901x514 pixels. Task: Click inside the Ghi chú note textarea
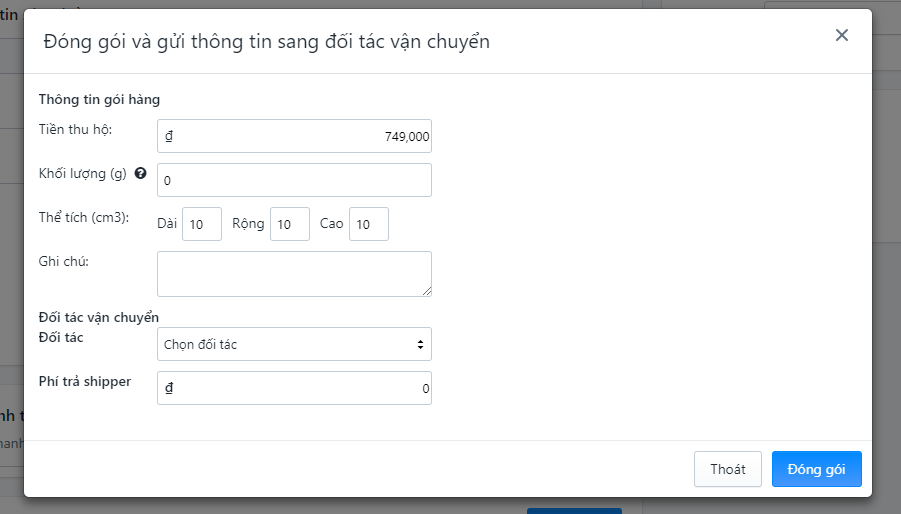[x=294, y=274]
